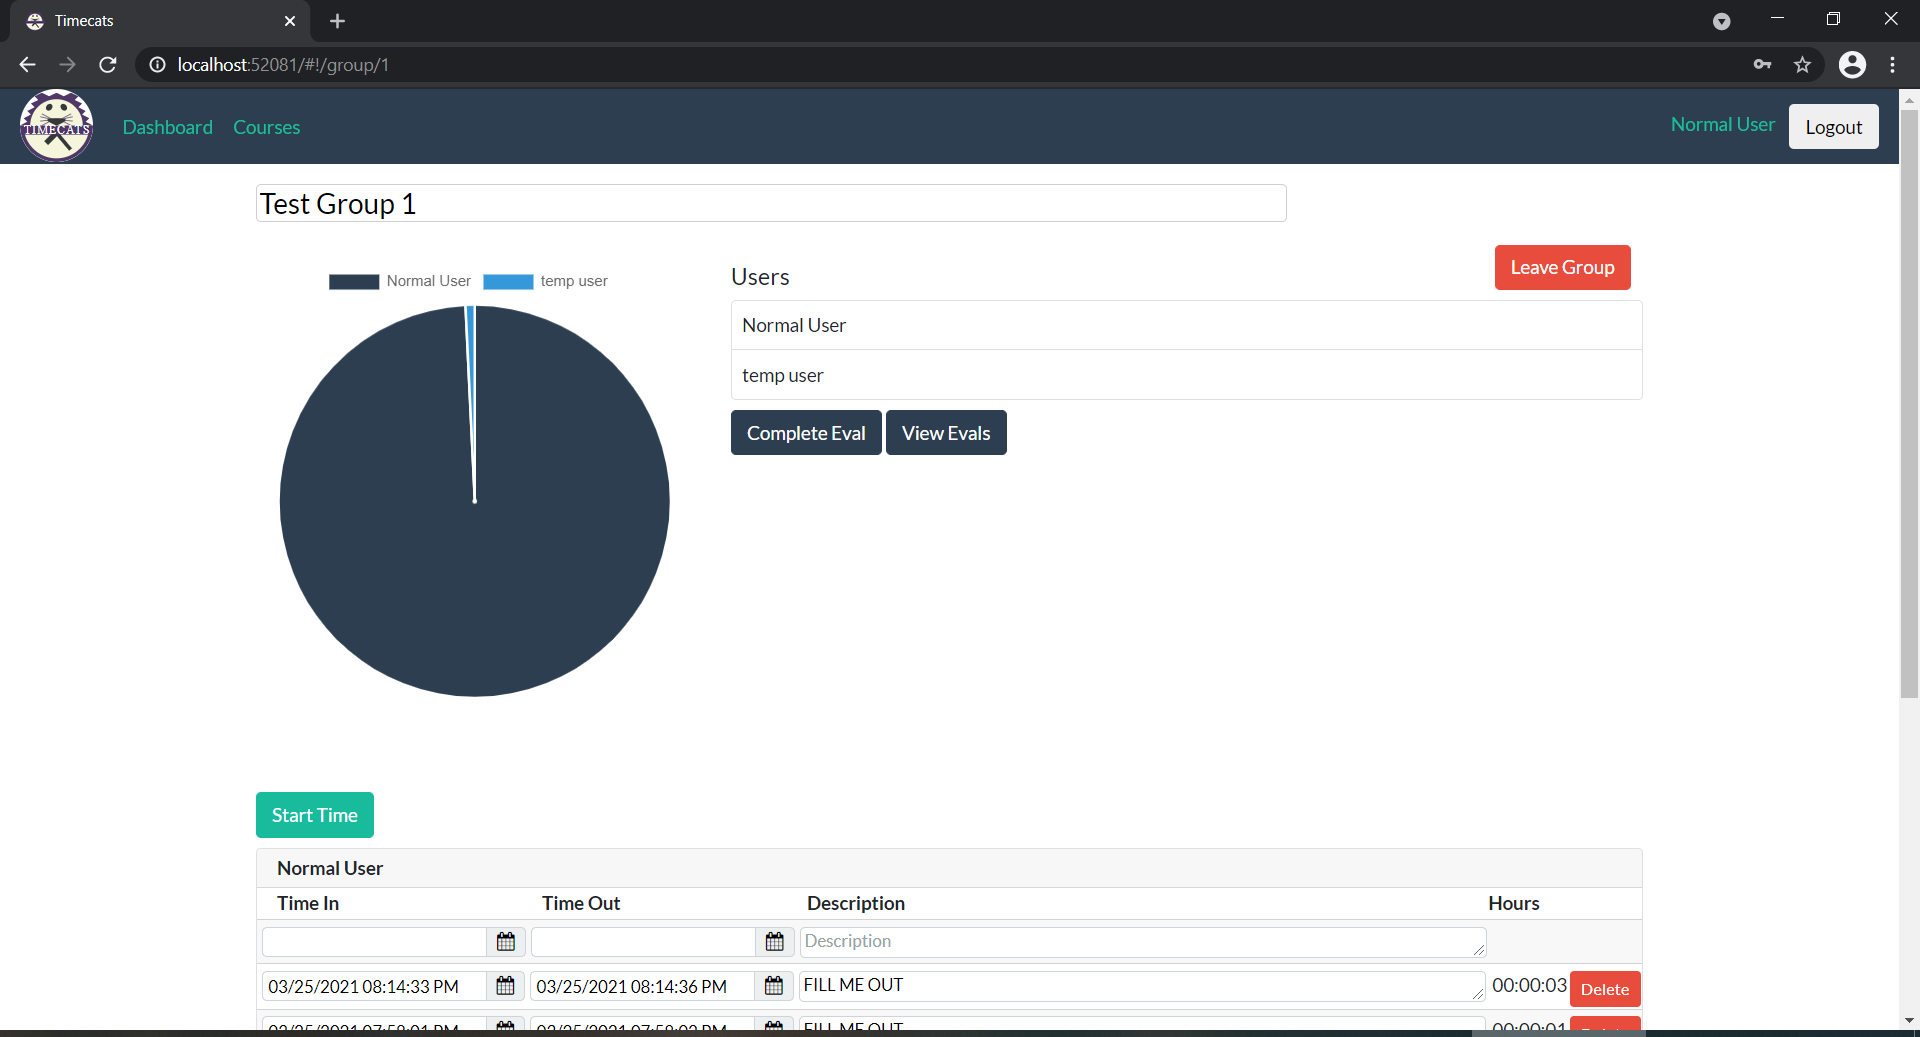Open a new browser tab
This screenshot has width=1920, height=1037.
tap(337, 21)
